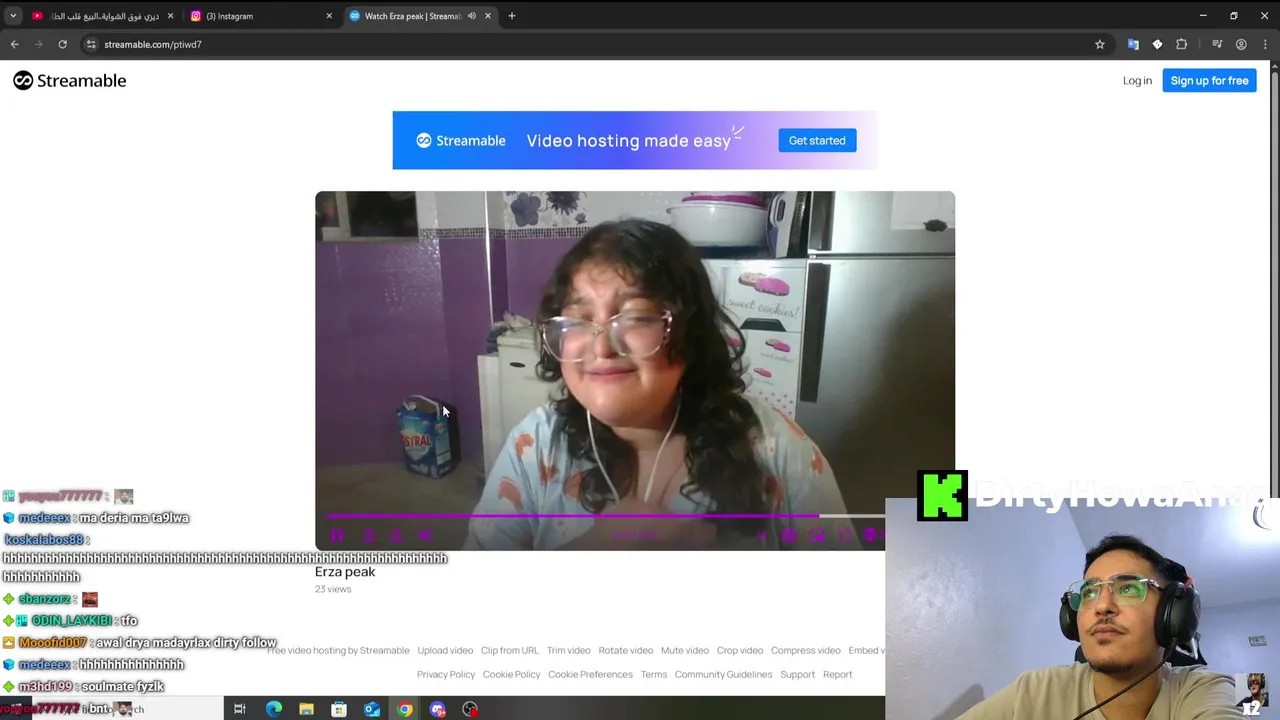Image resolution: width=1280 pixels, height=720 pixels.
Task: Open video player settings gear
Action: click(x=789, y=535)
